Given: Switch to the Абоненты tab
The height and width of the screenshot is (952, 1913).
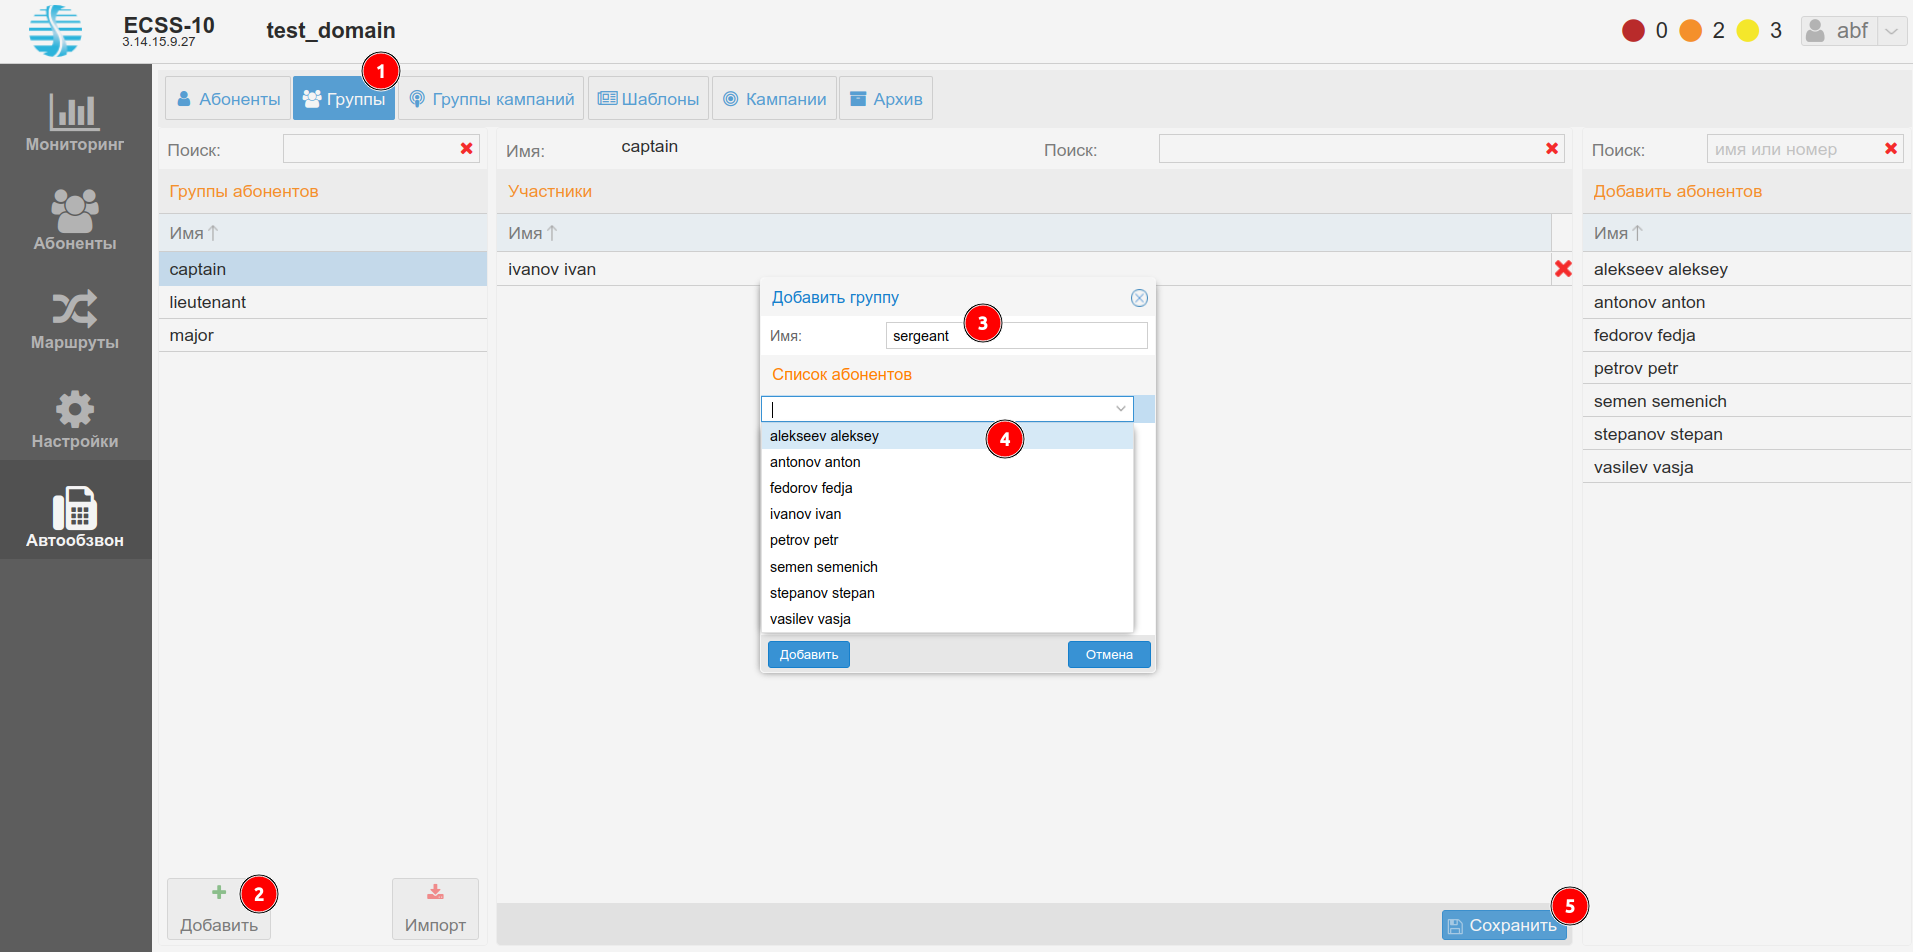Looking at the screenshot, I should tap(228, 99).
